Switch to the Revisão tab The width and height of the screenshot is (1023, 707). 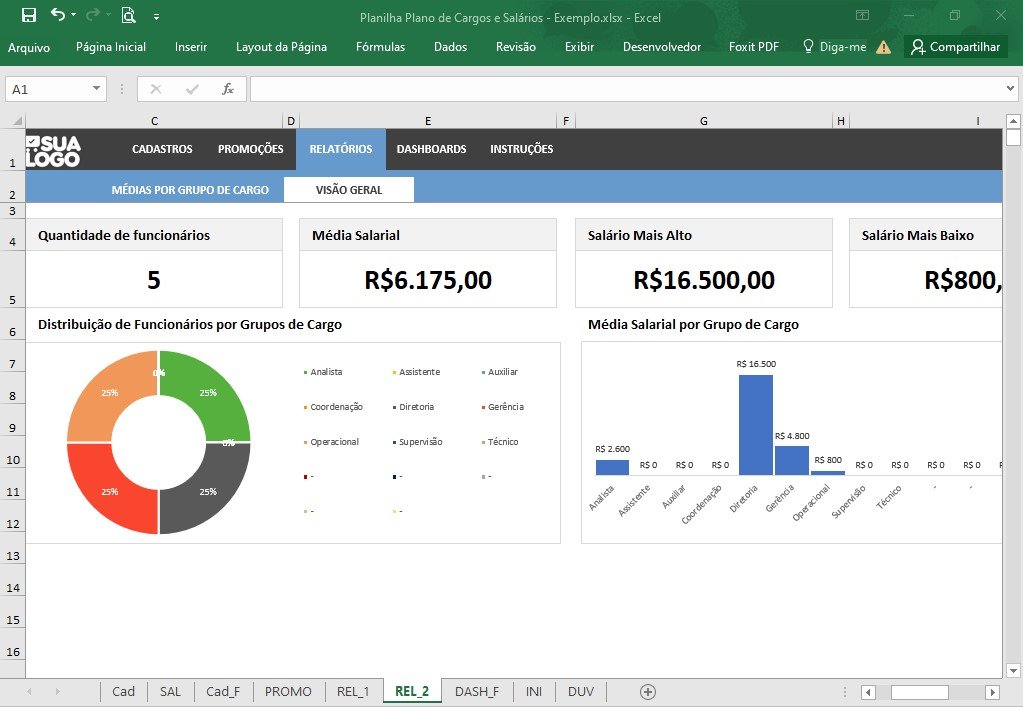[x=515, y=47]
